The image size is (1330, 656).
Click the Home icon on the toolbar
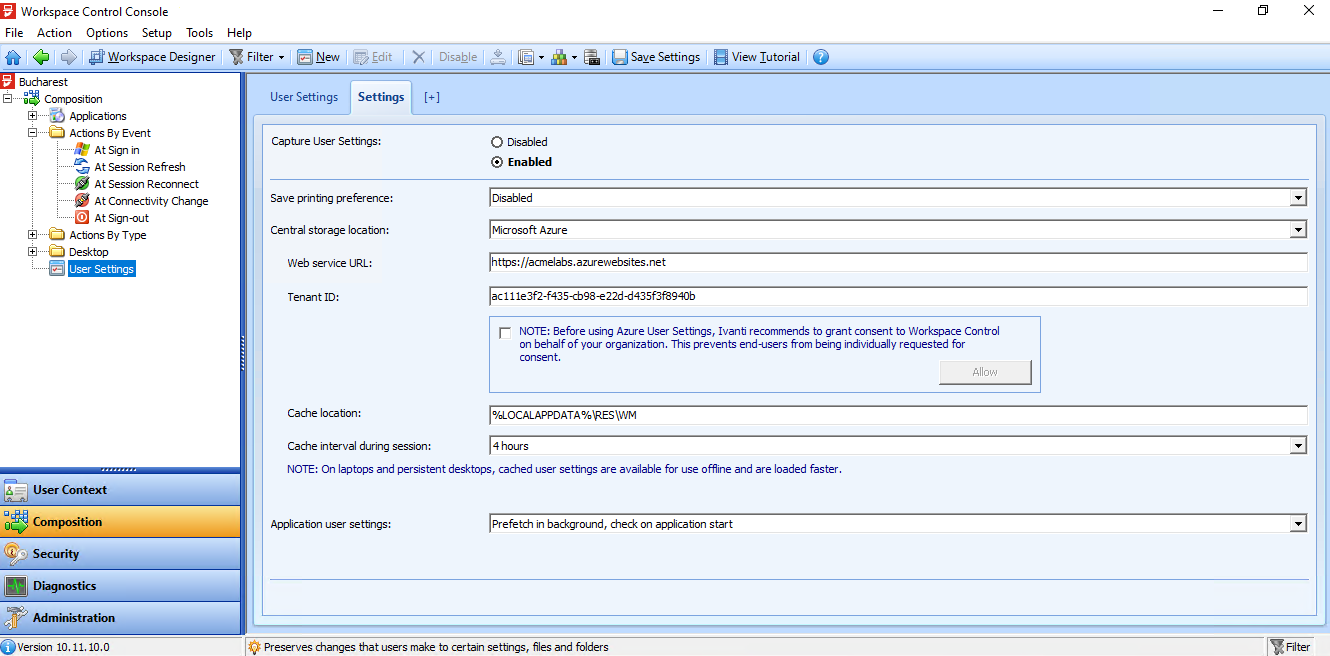point(12,57)
